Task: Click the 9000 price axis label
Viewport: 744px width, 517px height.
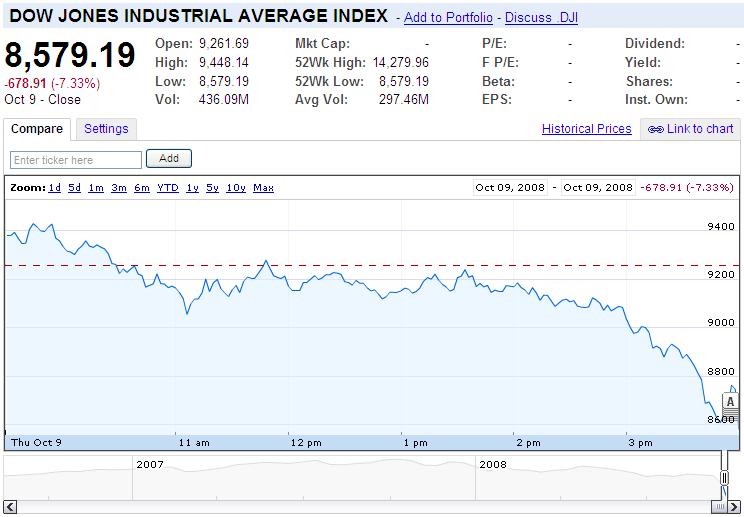Action: click(721, 323)
